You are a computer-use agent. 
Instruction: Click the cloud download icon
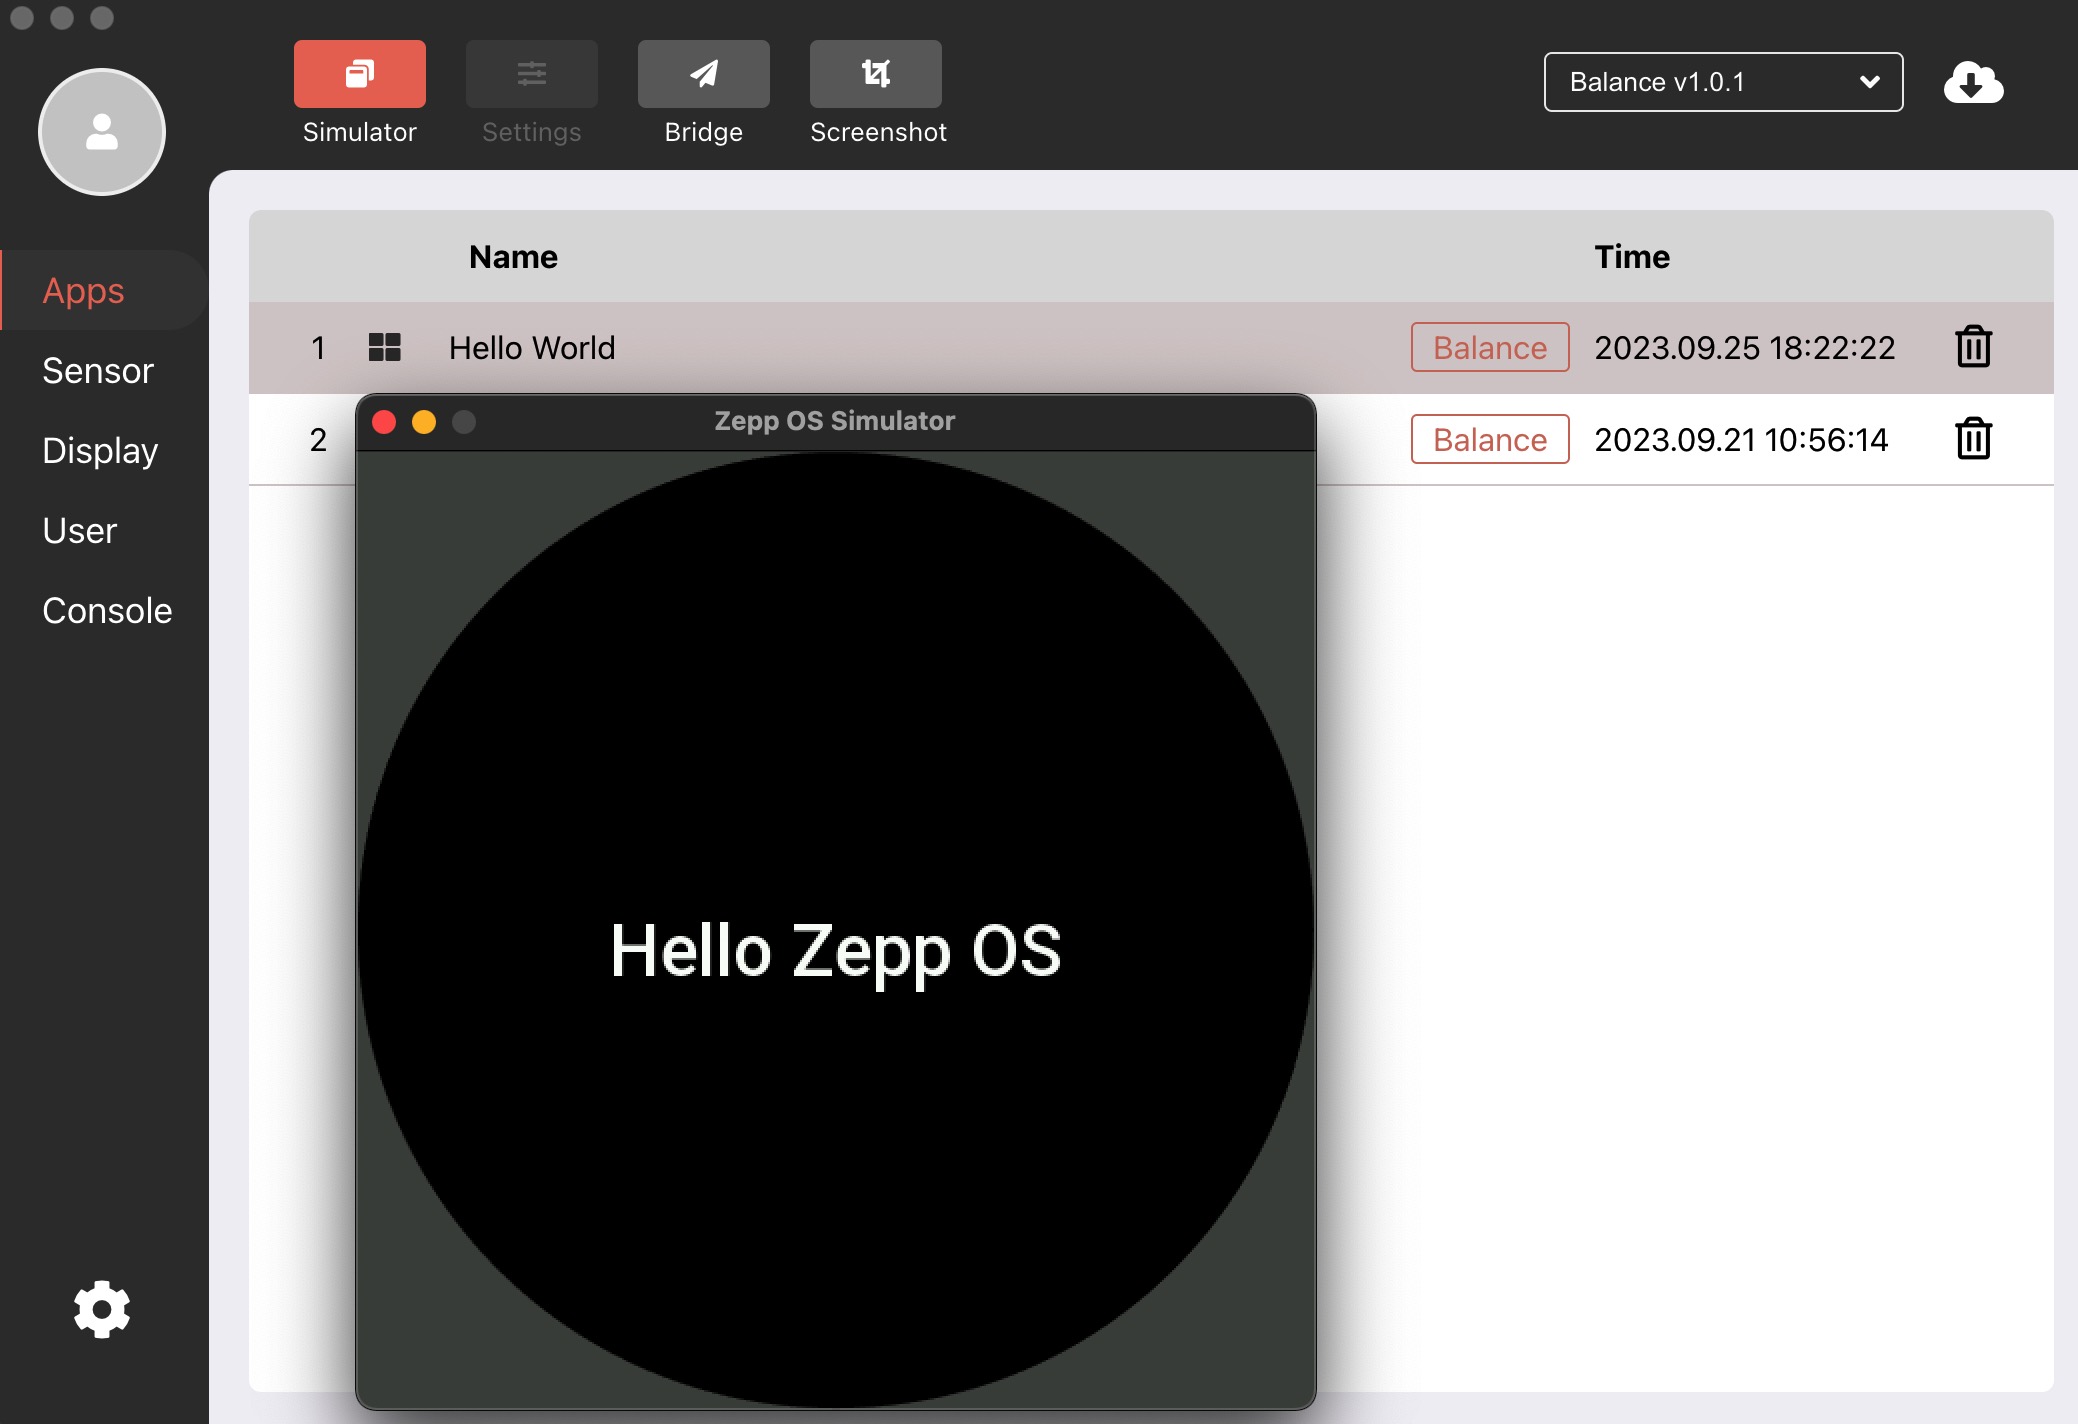point(1972,82)
